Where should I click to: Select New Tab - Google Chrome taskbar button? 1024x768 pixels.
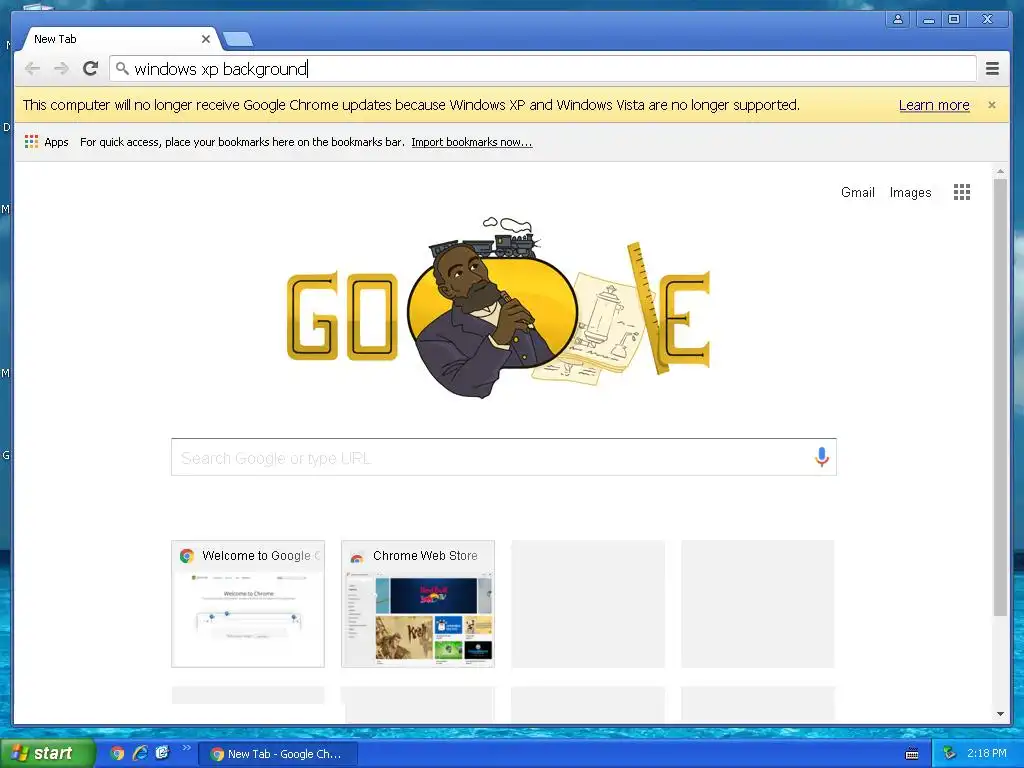278,754
